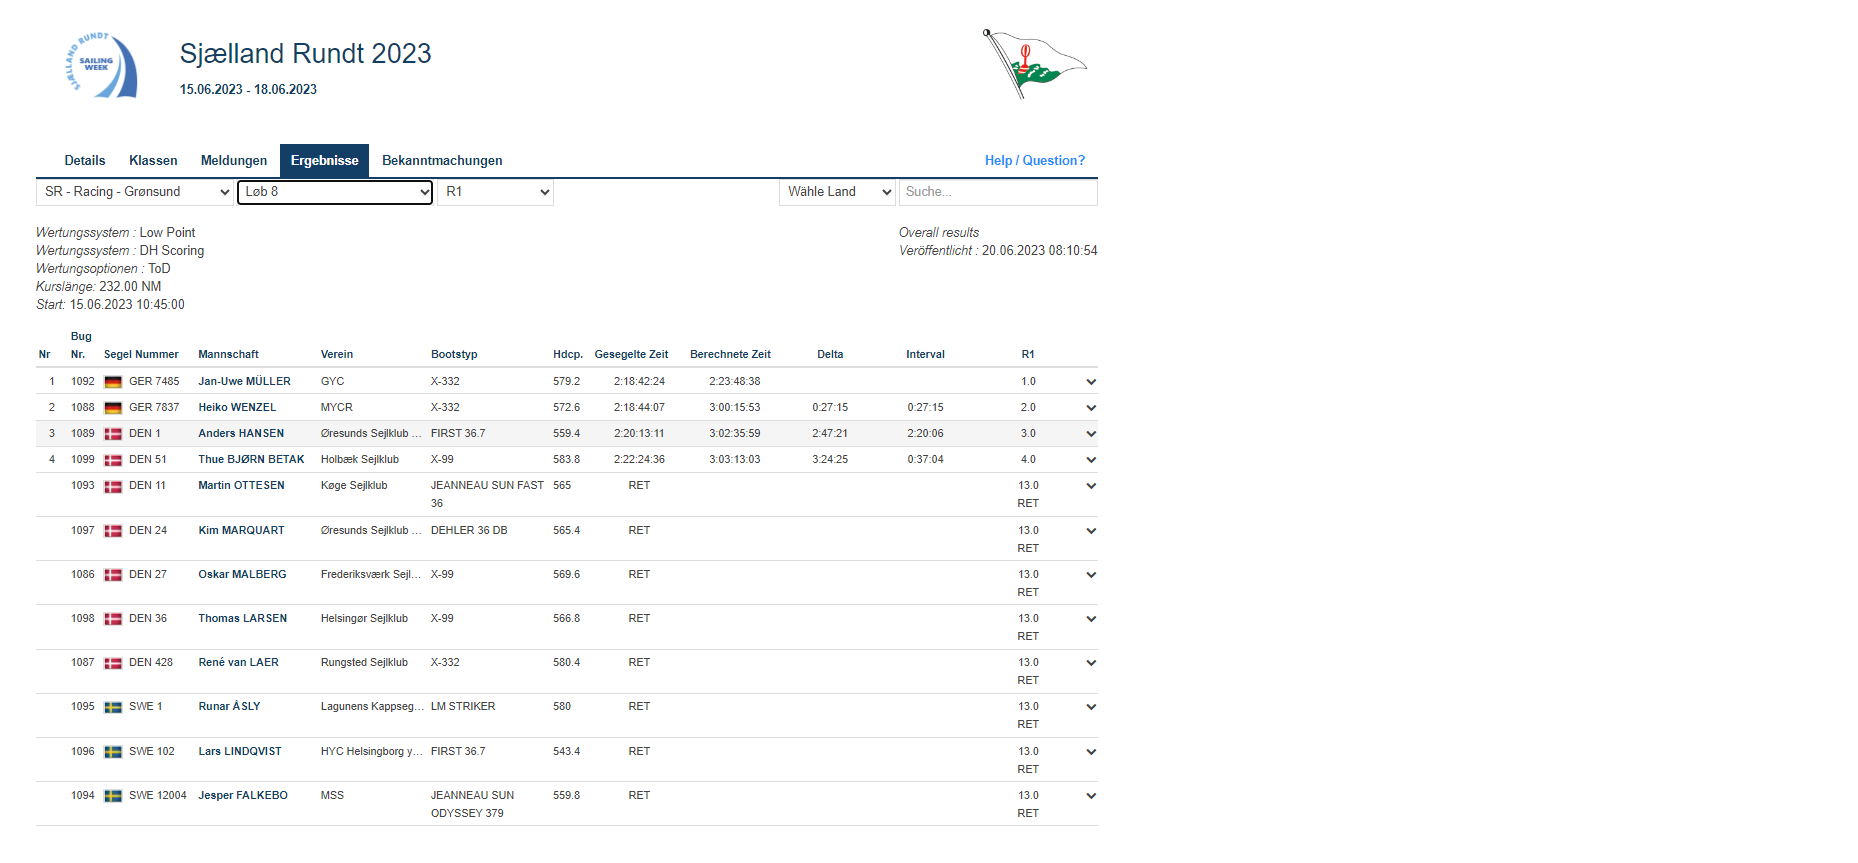Expand result details for Runar ÅSLY
This screenshot has width=1858, height=863.
pos(1090,707)
